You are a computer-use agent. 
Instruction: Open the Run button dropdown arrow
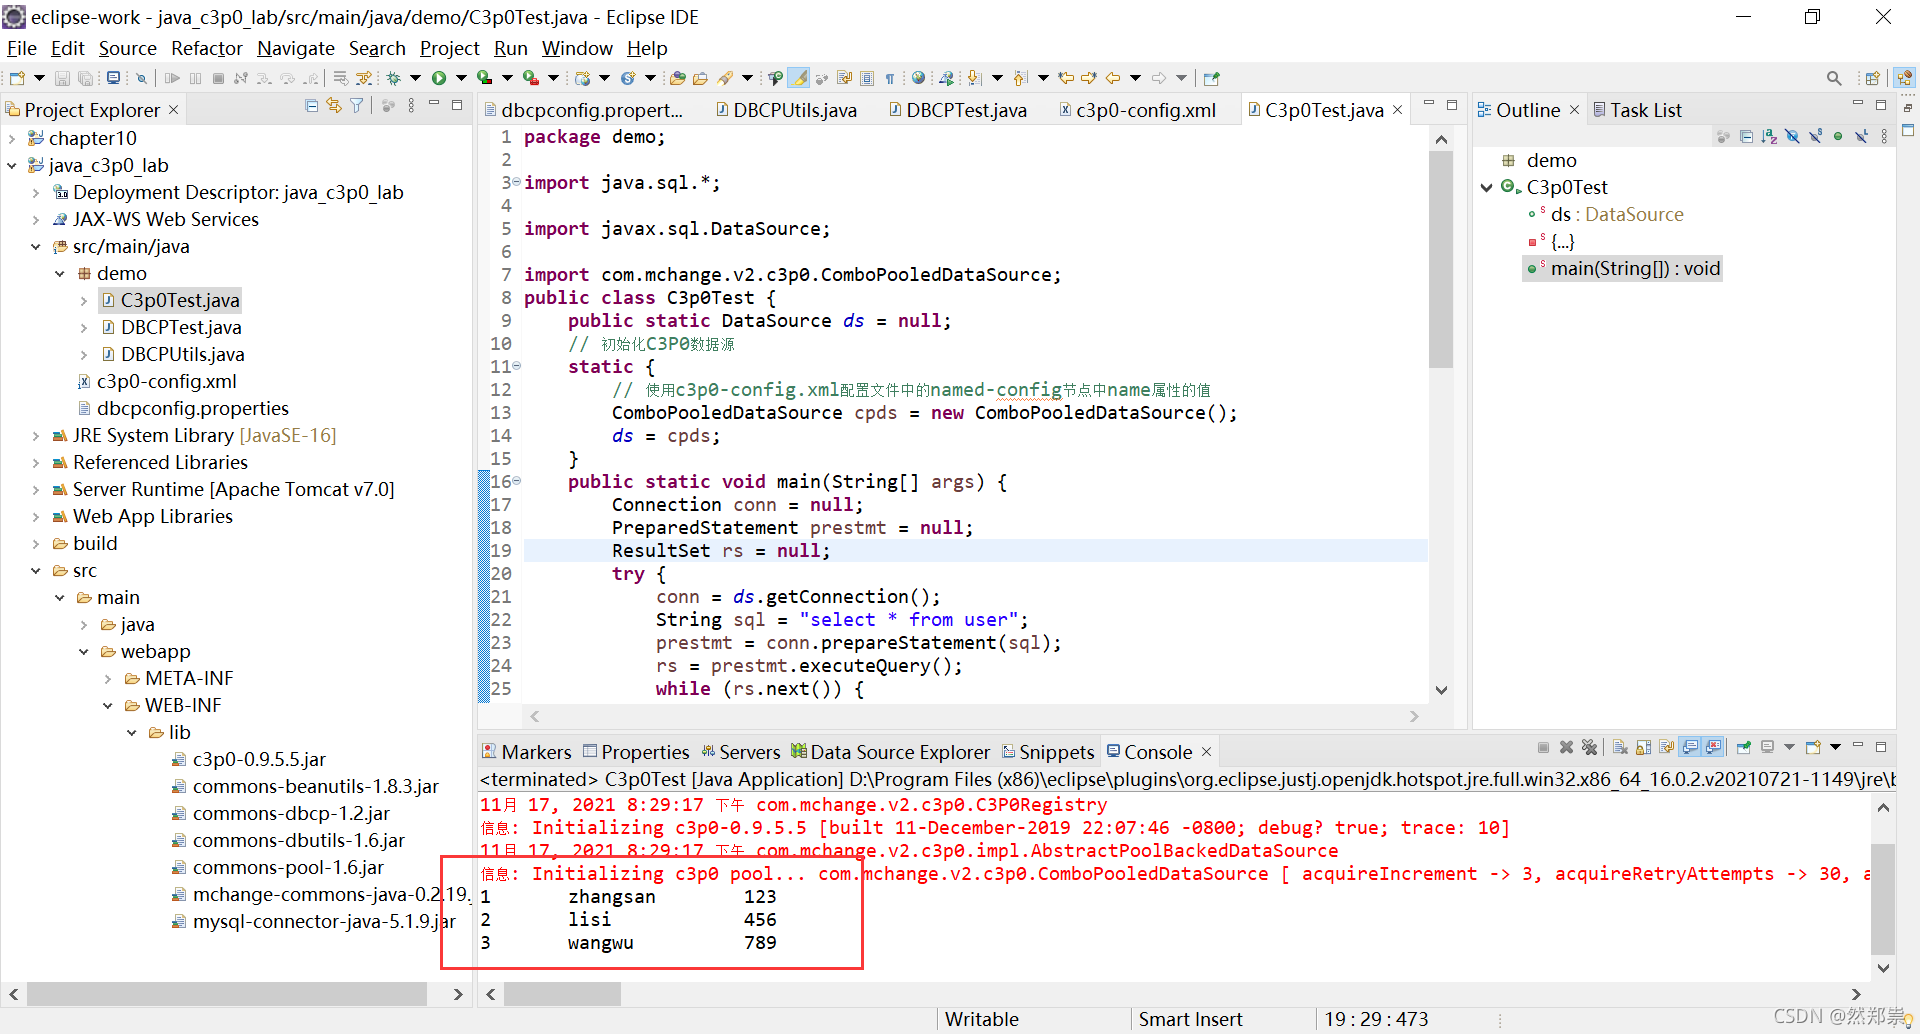coord(461,77)
